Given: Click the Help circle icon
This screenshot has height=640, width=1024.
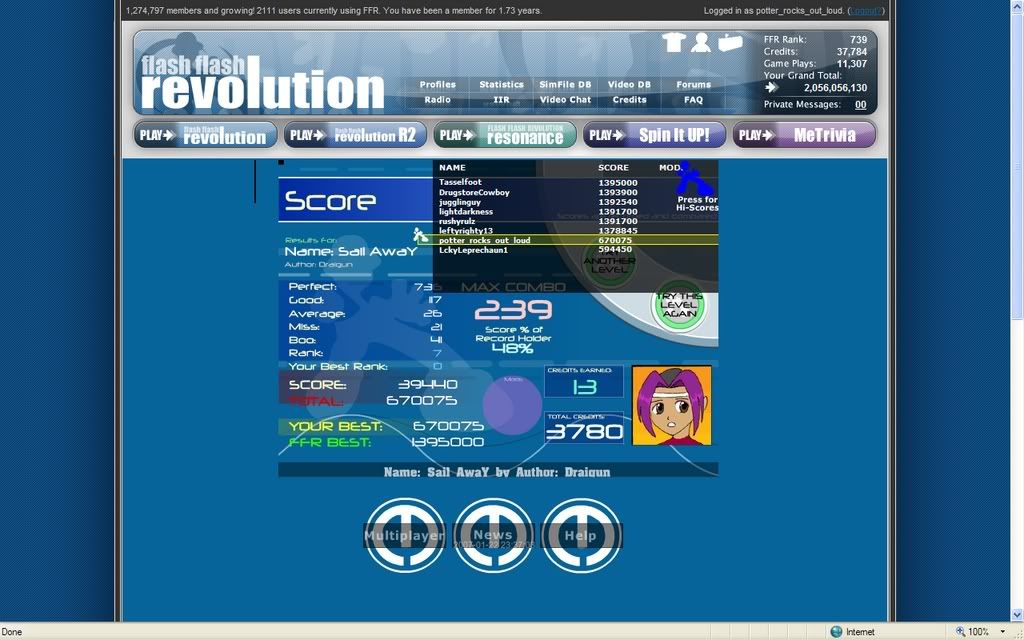Looking at the screenshot, I should coord(581,536).
